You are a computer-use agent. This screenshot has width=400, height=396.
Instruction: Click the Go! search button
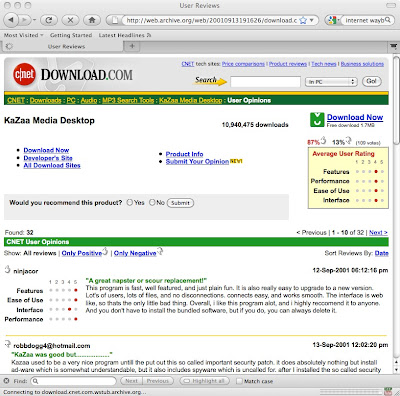tap(371, 81)
